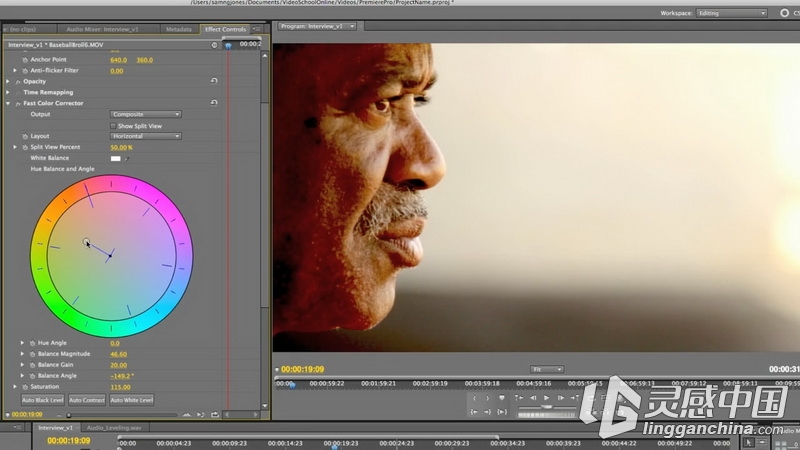Expand the Balance Magnitude property
The width and height of the screenshot is (800, 450).
click(22, 354)
